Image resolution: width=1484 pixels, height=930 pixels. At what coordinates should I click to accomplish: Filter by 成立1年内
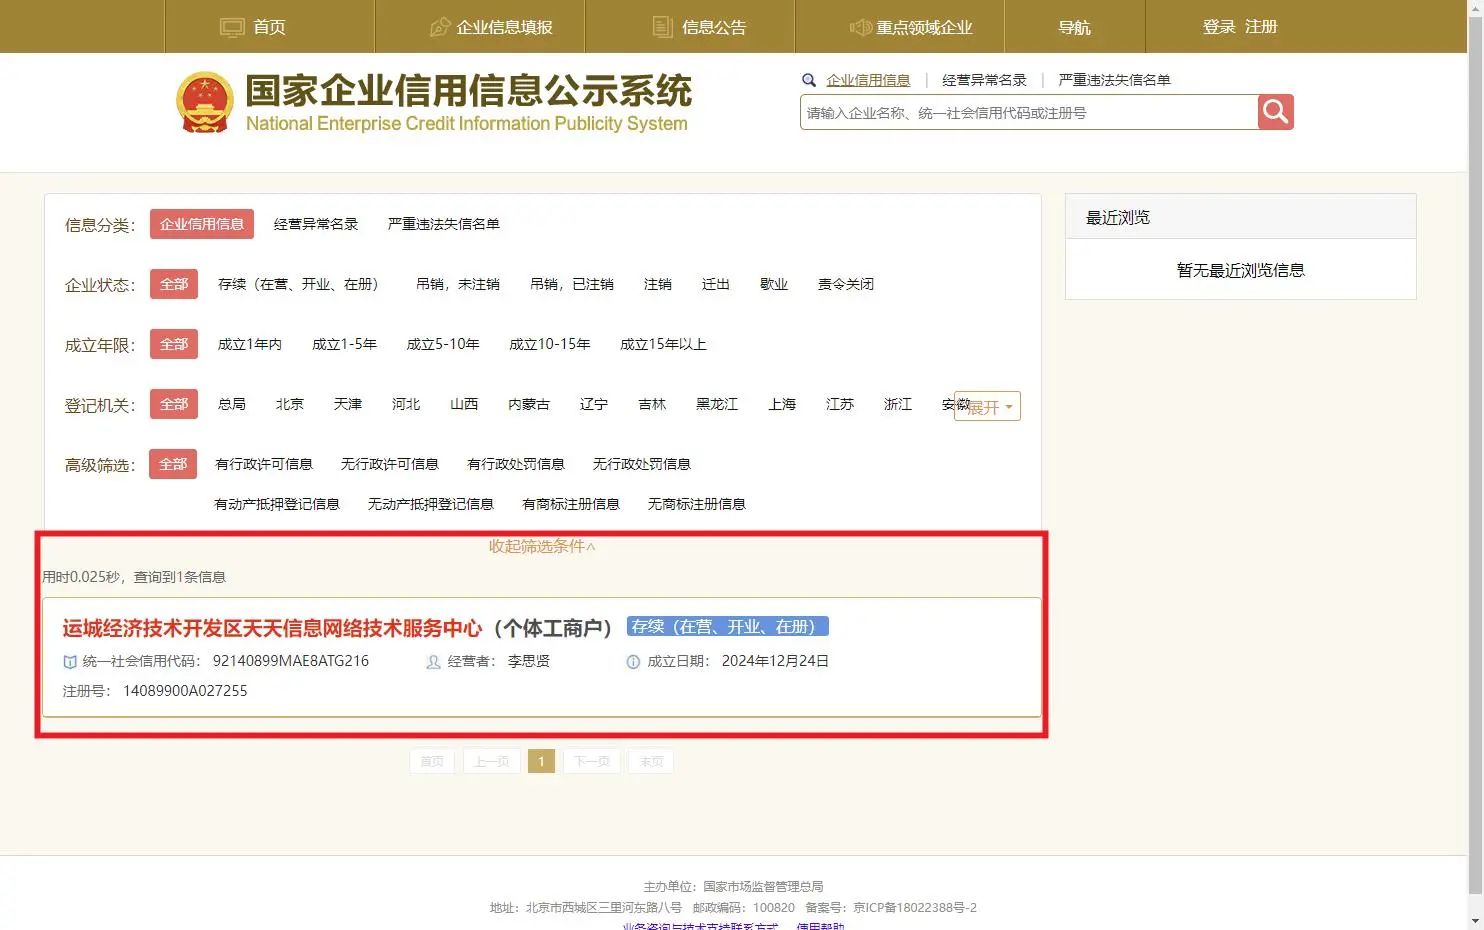(250, 344)
